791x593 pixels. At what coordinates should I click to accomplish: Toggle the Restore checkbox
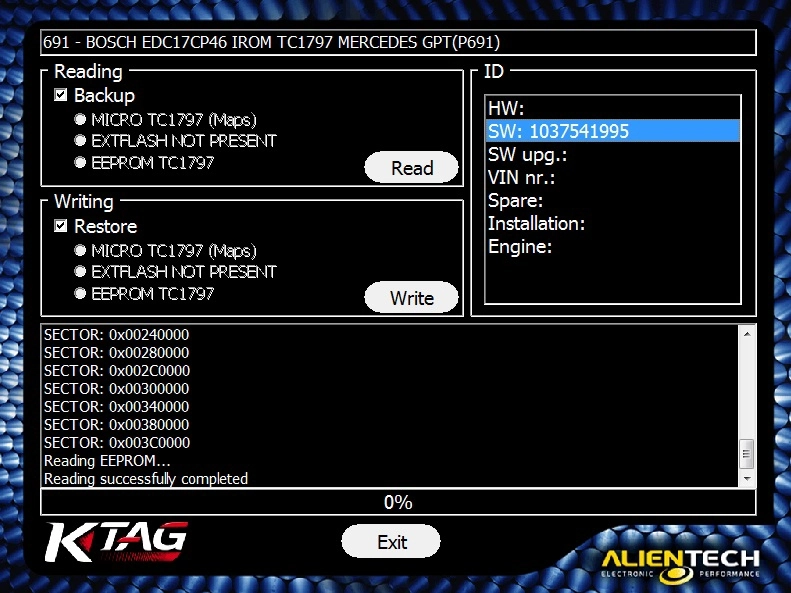tap(61, 225)
